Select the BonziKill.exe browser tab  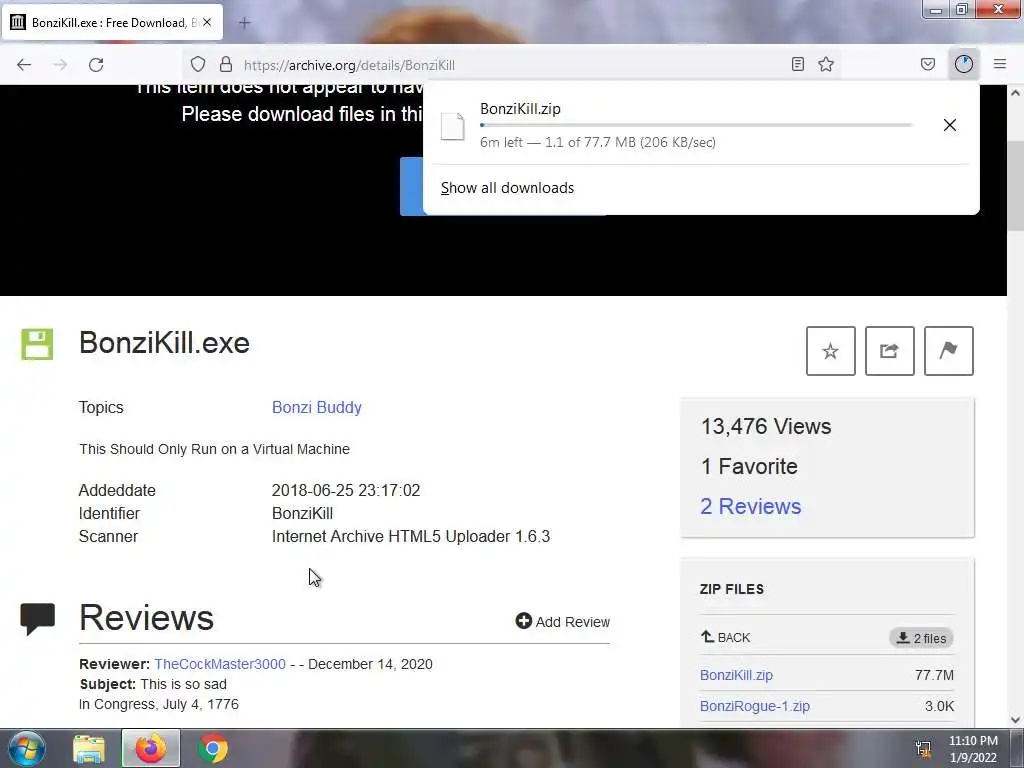[112, 22]
